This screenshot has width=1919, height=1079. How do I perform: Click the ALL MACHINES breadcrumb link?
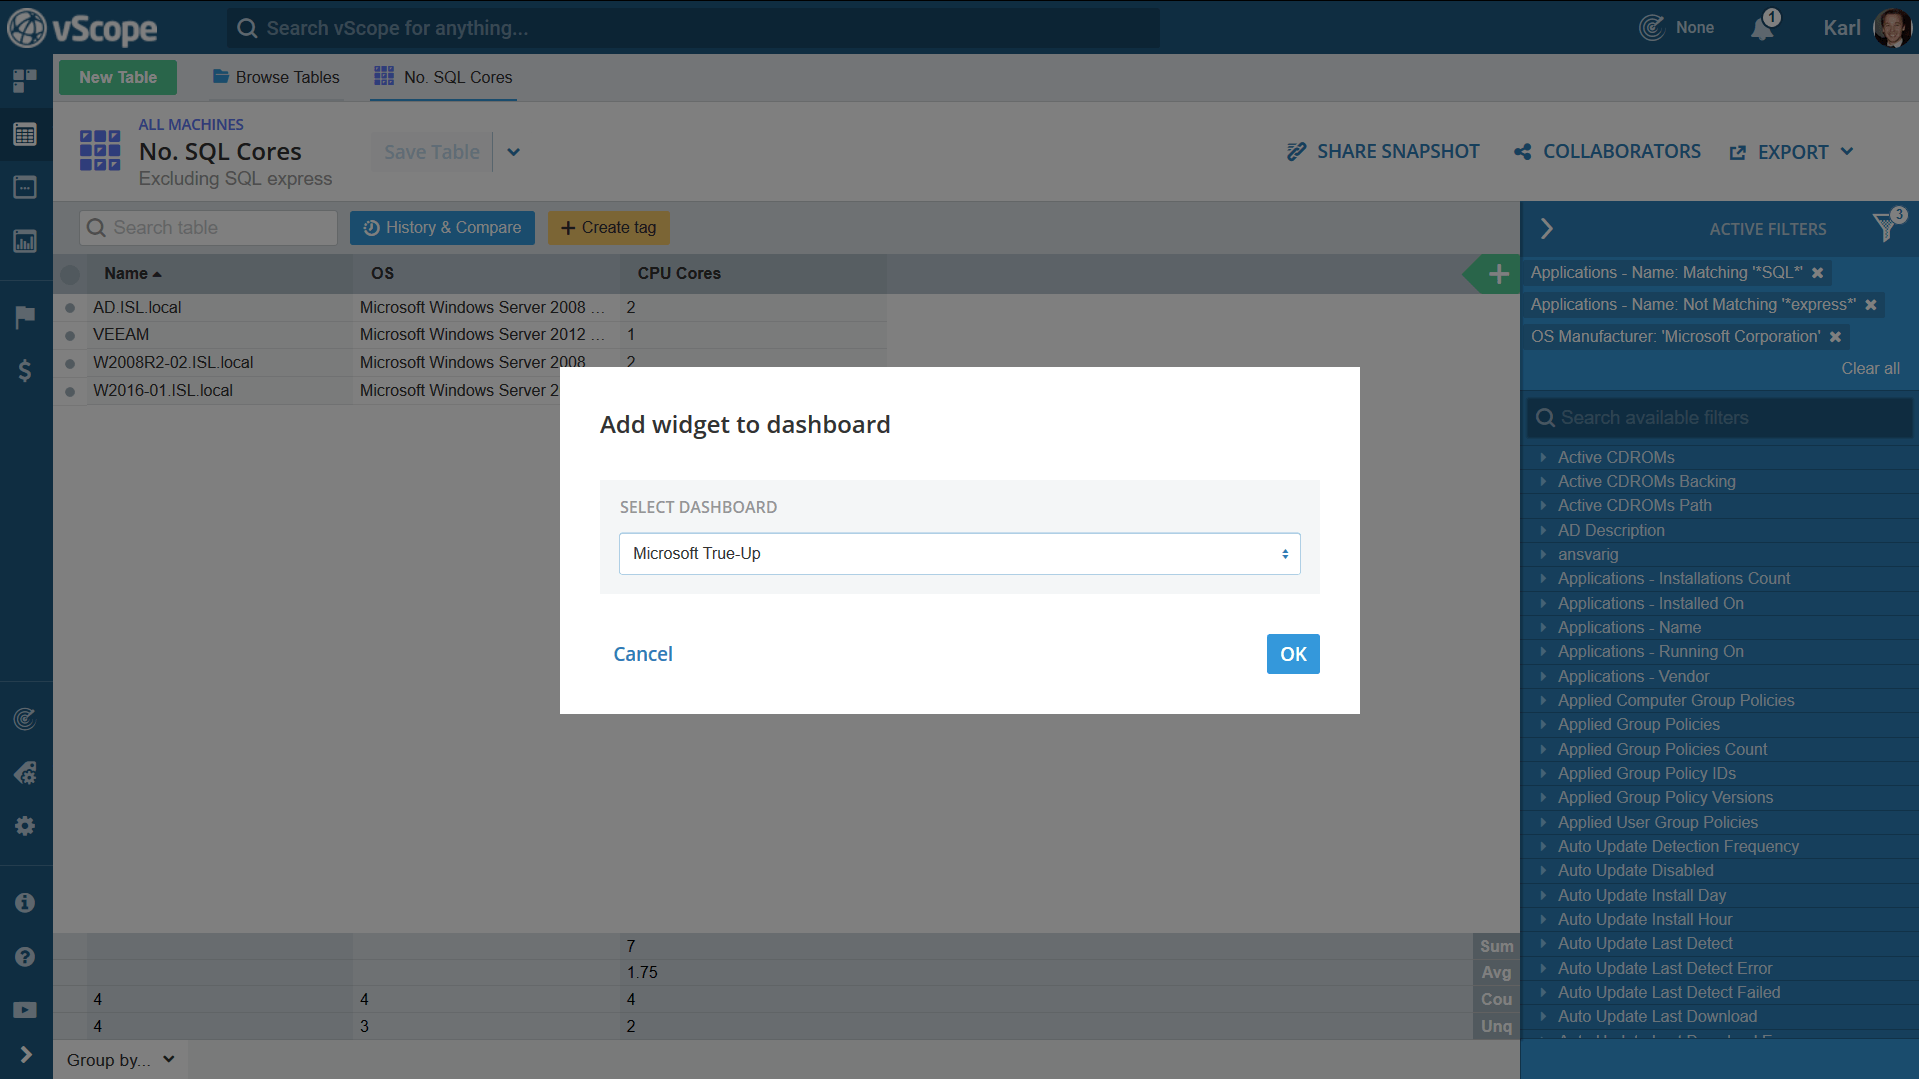[x=191, y=125]
